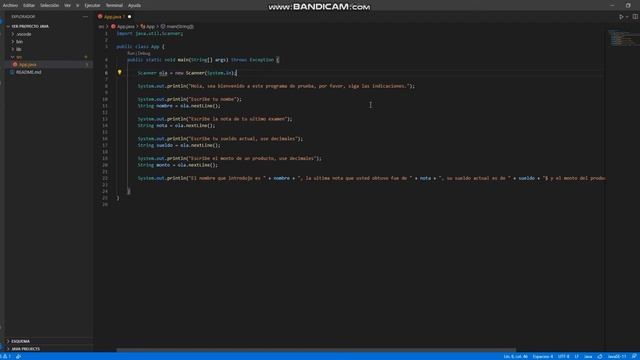Image resolution: width=640 pixels, height=360 pixels.
Task: Open the Ejecutar menu
Action: [92, 5]
